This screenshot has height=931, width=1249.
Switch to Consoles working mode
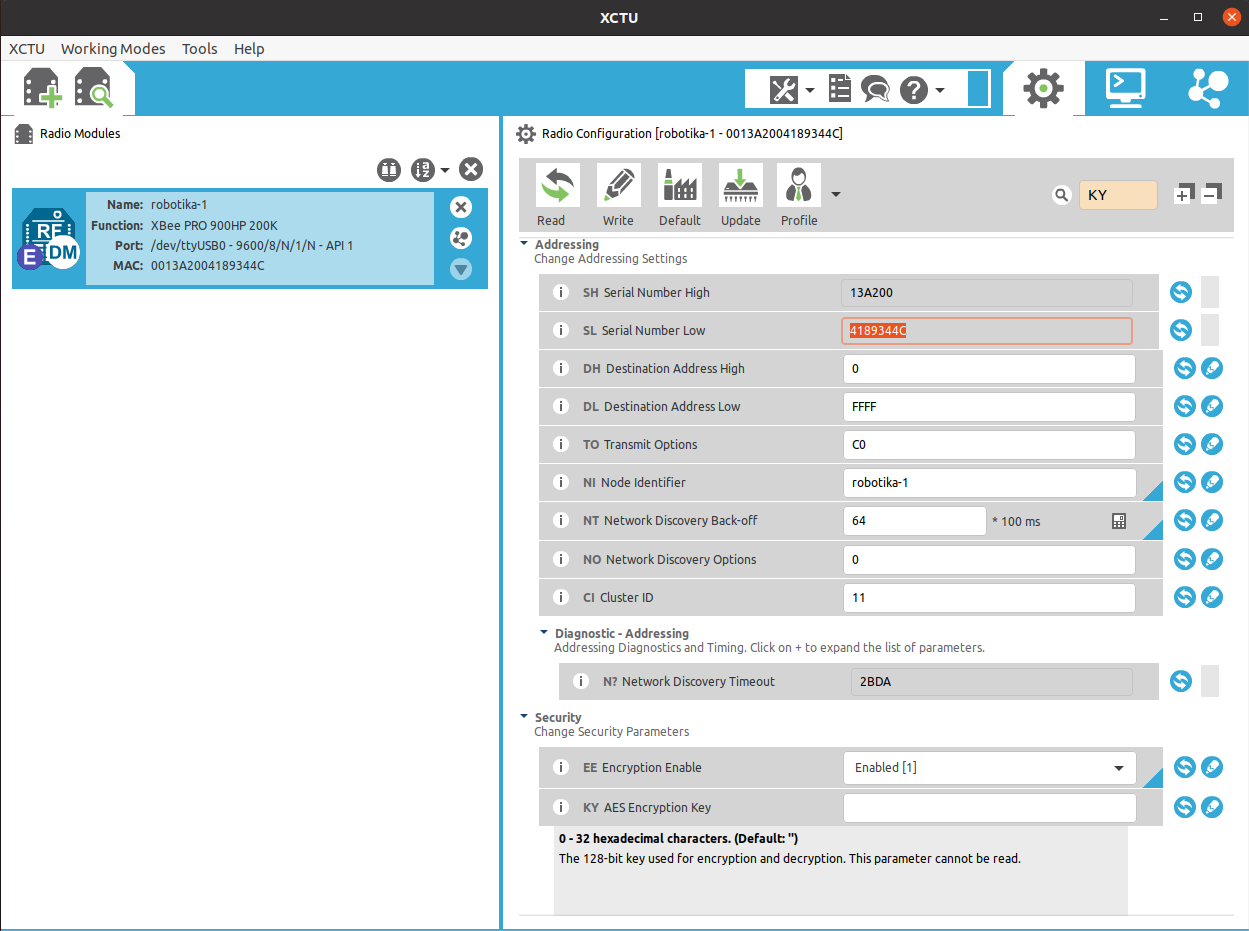(1125, 88)
